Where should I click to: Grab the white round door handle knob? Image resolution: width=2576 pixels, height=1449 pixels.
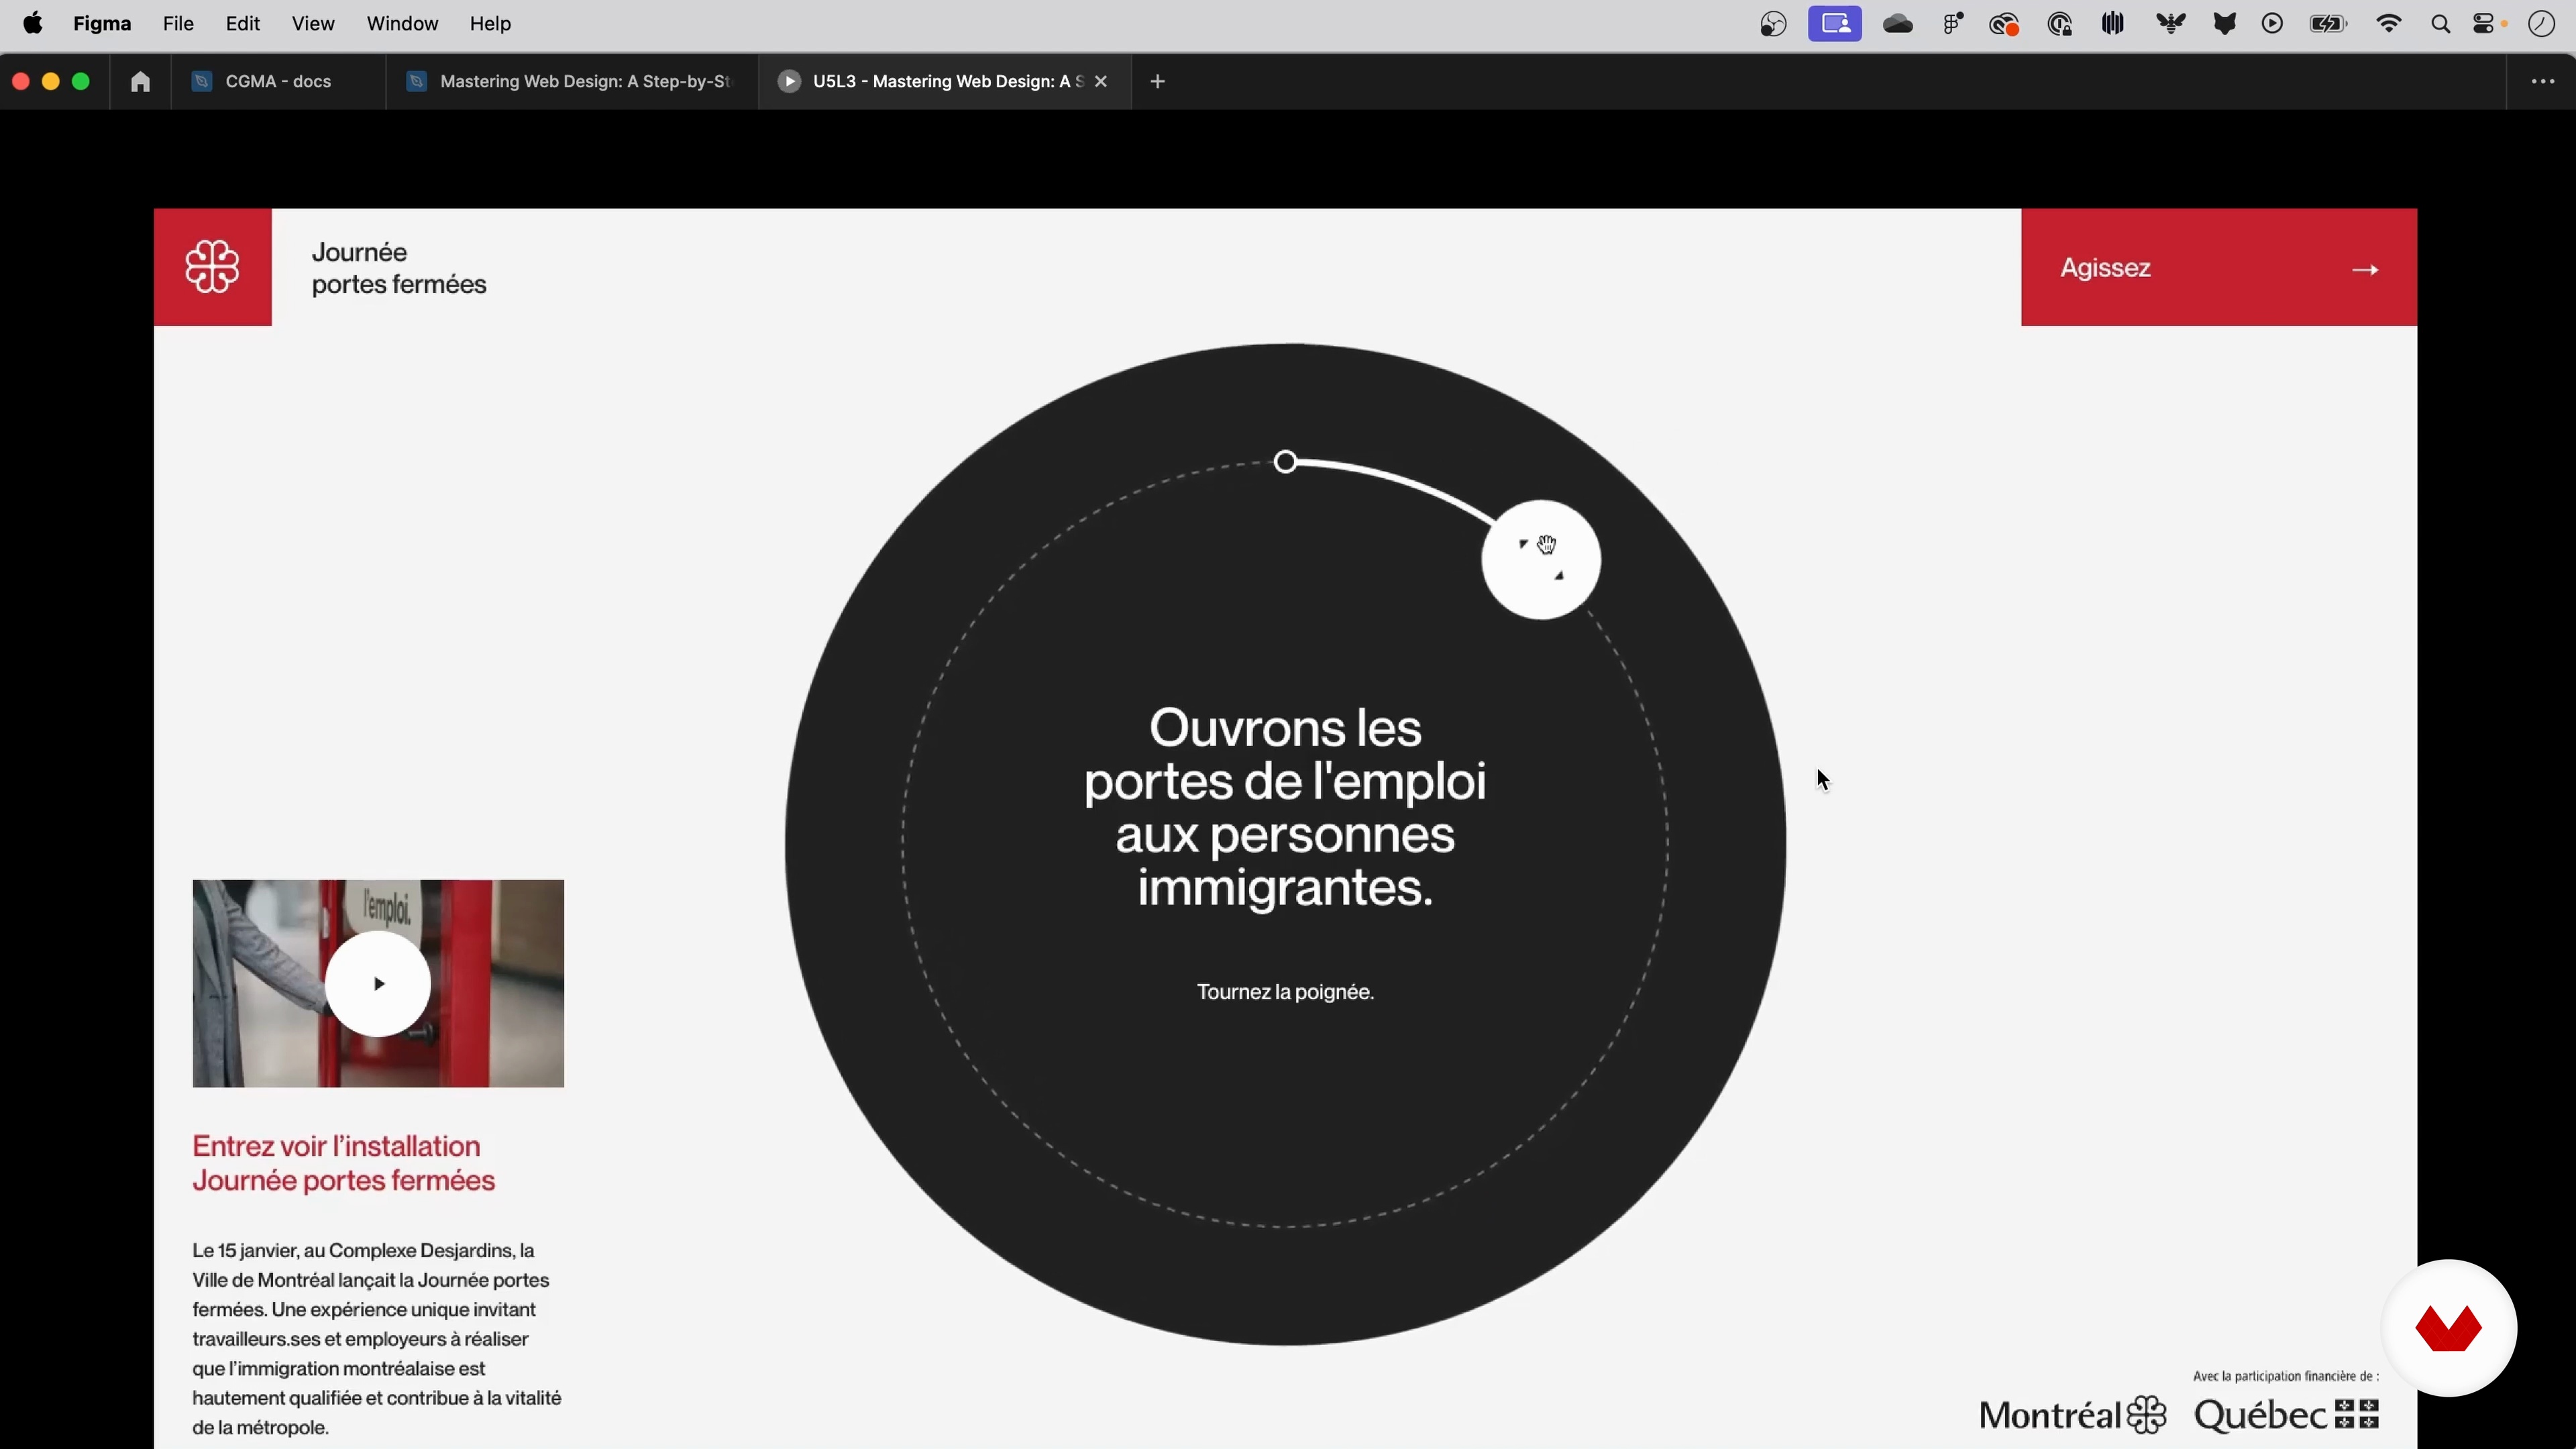pyautogui.click(x=1541, y=560)
